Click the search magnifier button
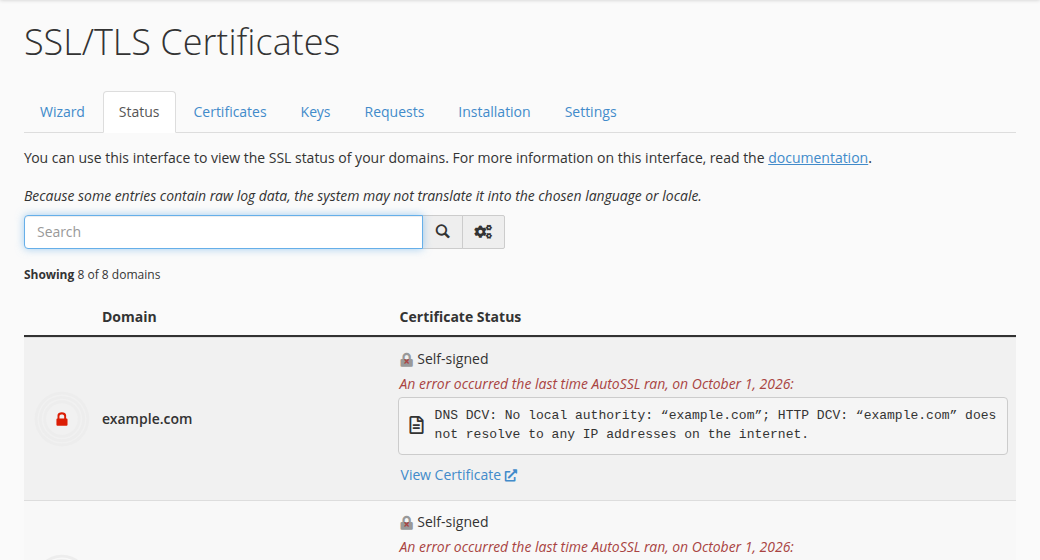The image size is (1040, 560). [x=442, y=232]
